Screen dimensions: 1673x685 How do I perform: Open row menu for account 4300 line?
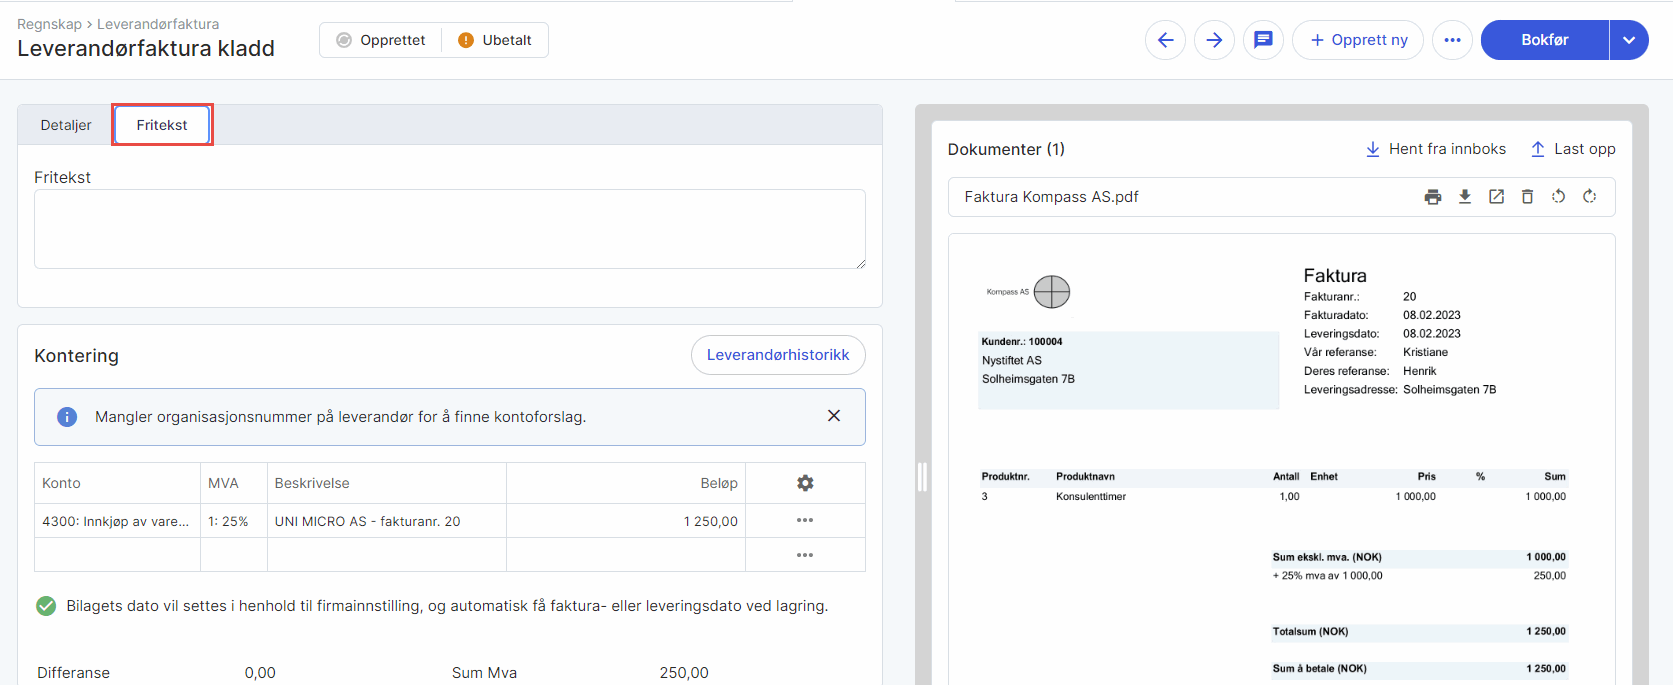(805, 521)
